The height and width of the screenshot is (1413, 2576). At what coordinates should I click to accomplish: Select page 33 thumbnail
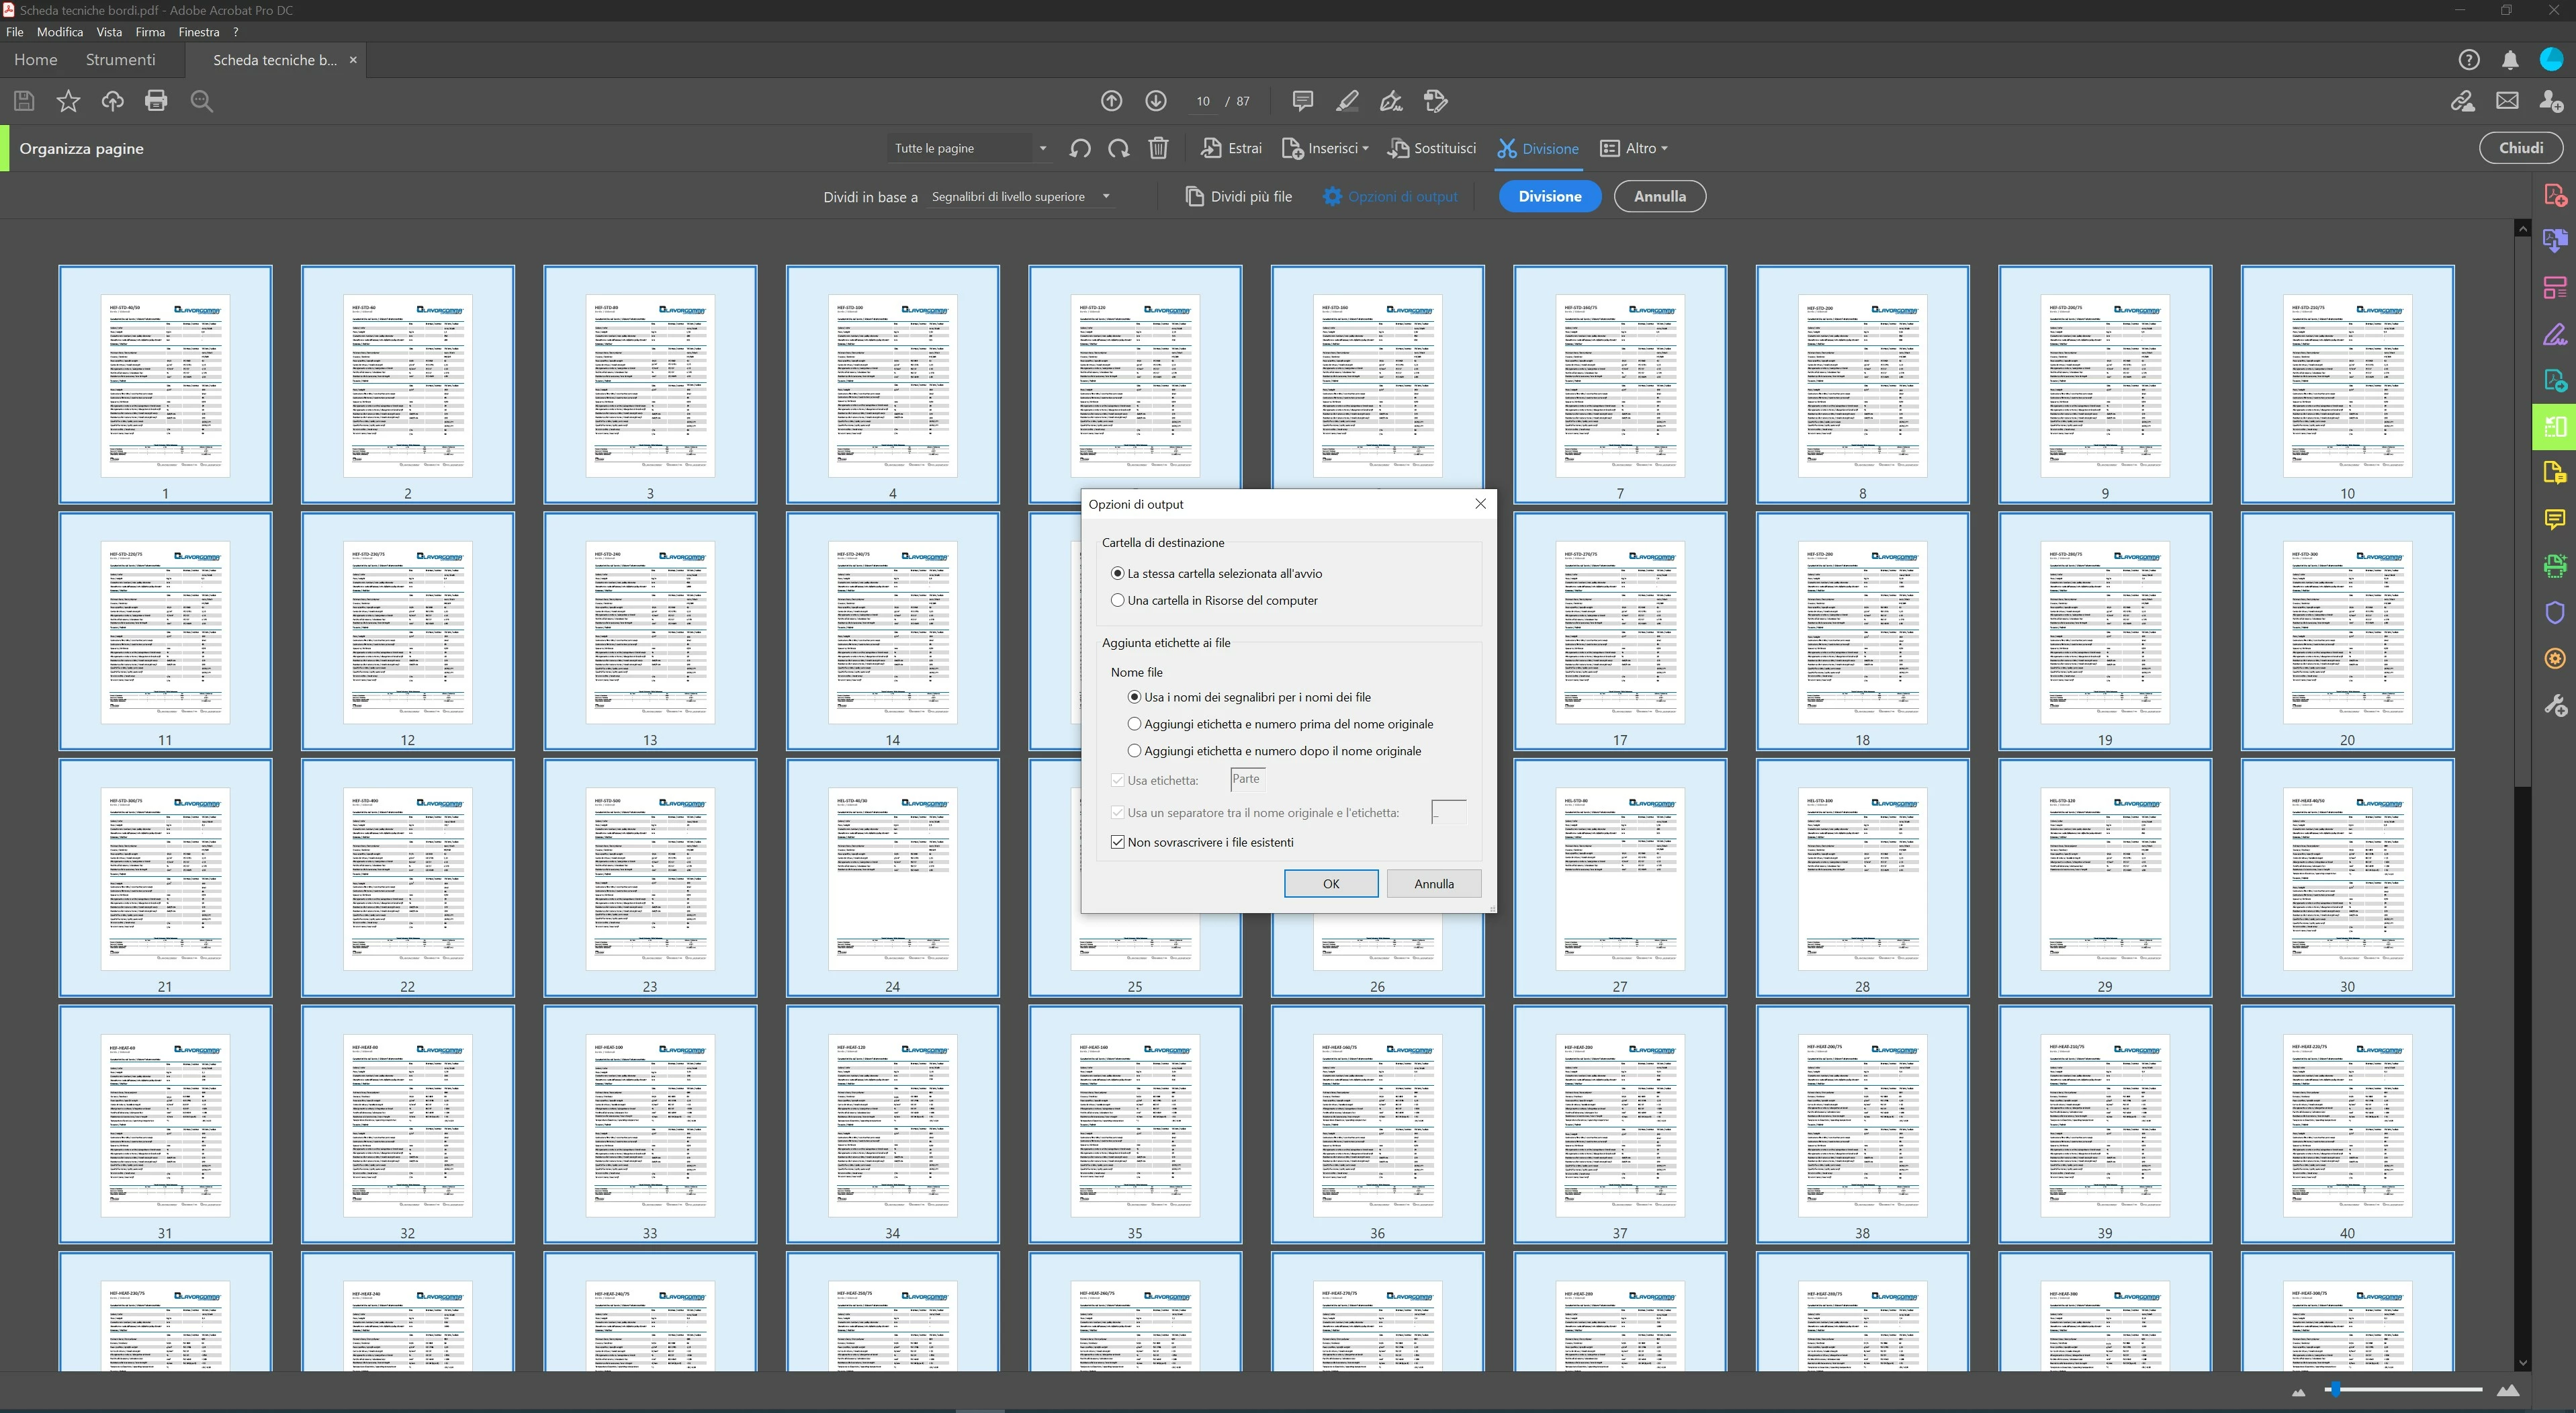point(650,1124)
